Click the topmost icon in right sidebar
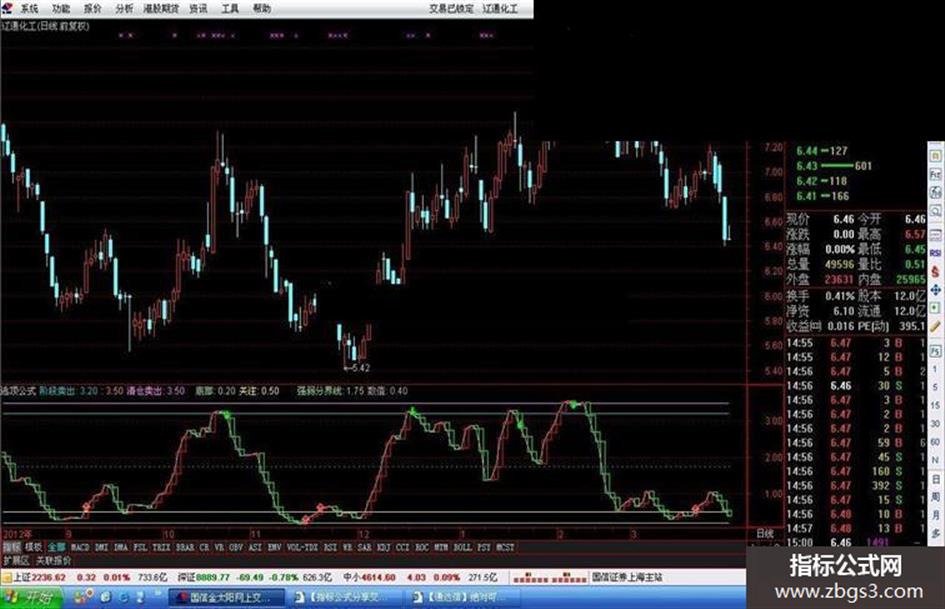Viewport: 945px width, 609px height. click(x=935, y=154)
